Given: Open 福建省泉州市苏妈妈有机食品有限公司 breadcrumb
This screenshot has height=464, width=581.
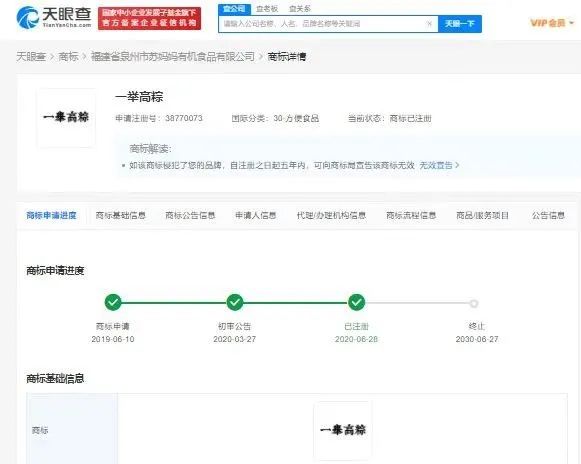Looking at the screenshot, I should [x=173, y=57].
